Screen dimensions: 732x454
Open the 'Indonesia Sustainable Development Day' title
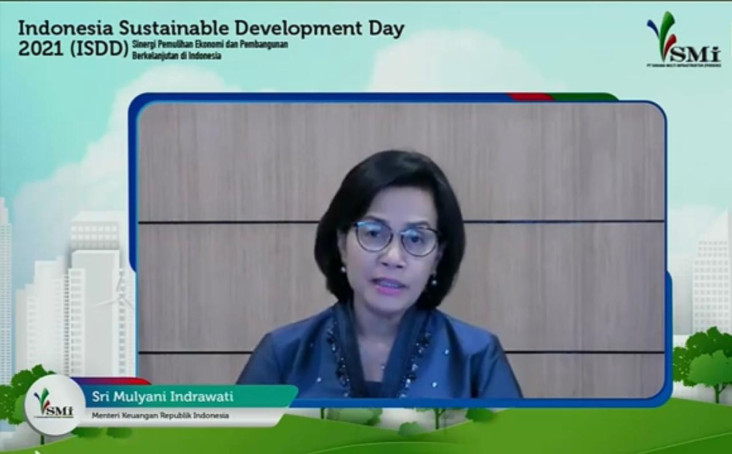click(211, 28)
